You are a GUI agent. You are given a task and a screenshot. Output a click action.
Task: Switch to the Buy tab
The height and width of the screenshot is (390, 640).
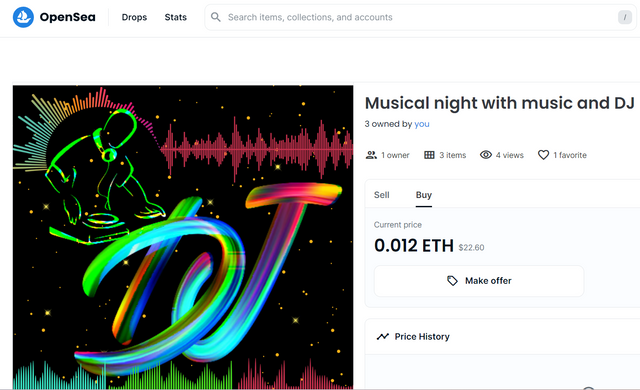(424, 195)
